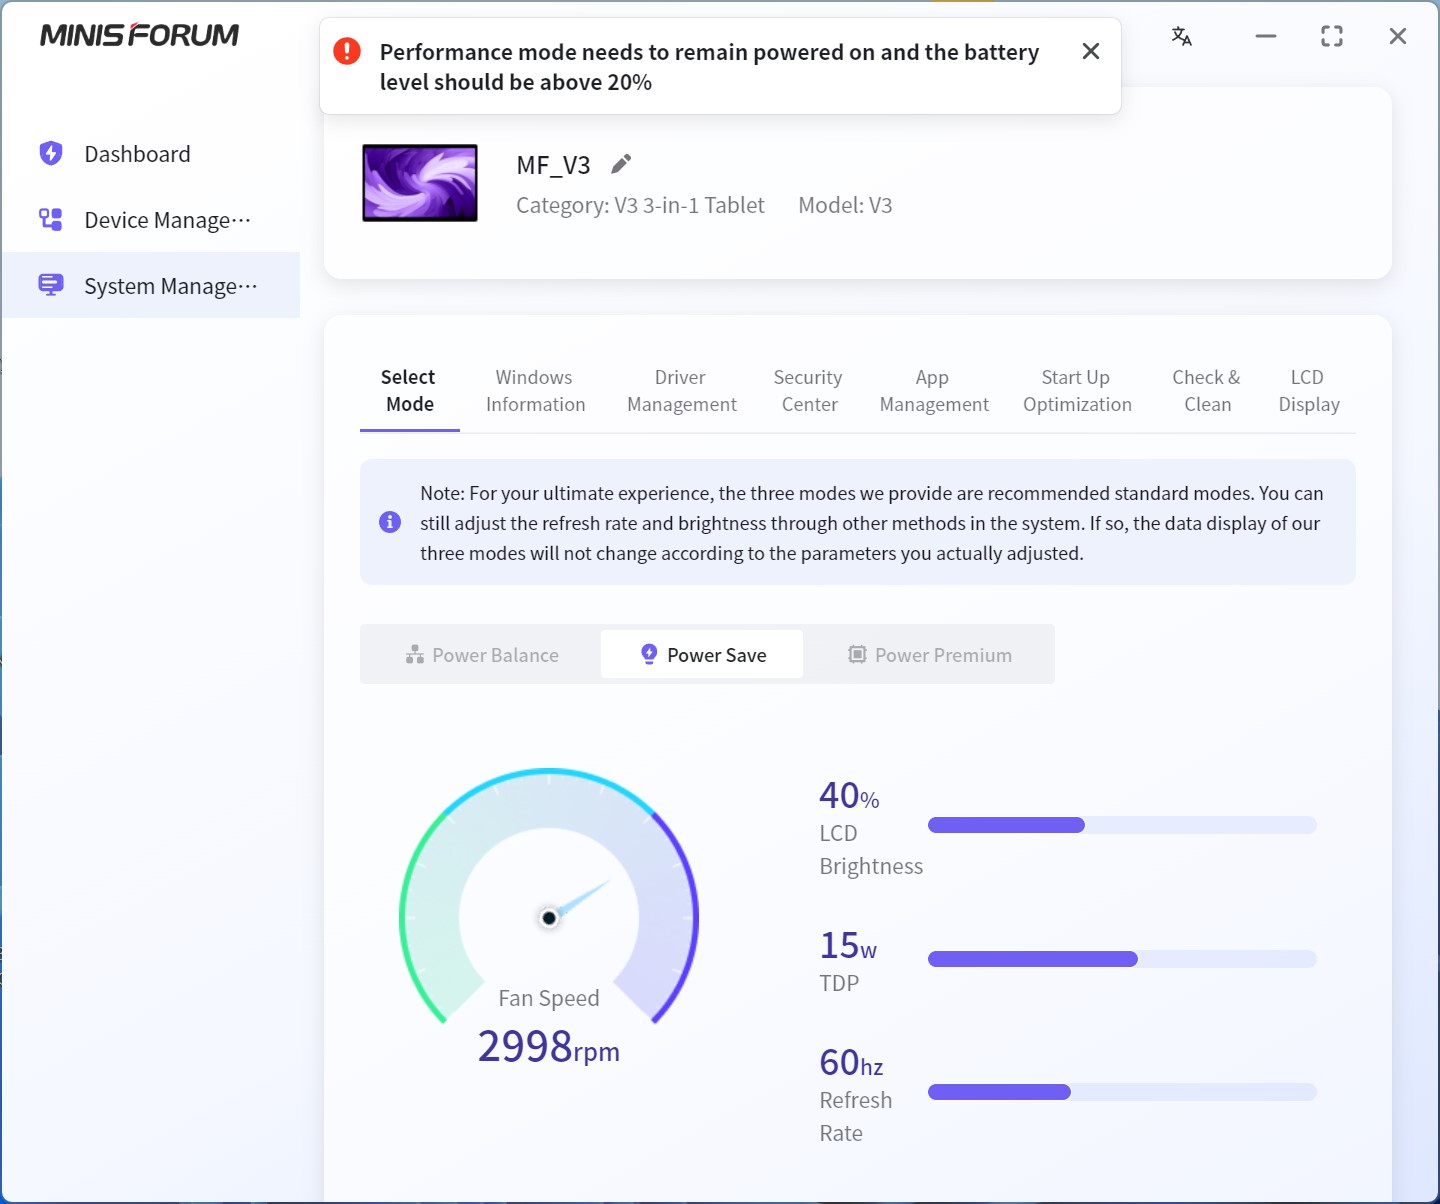Image resolution: width=1440 pixels, height=1204 pixels.
Task: Click the Device Management sidebar icon
Action: click(51, 220)
